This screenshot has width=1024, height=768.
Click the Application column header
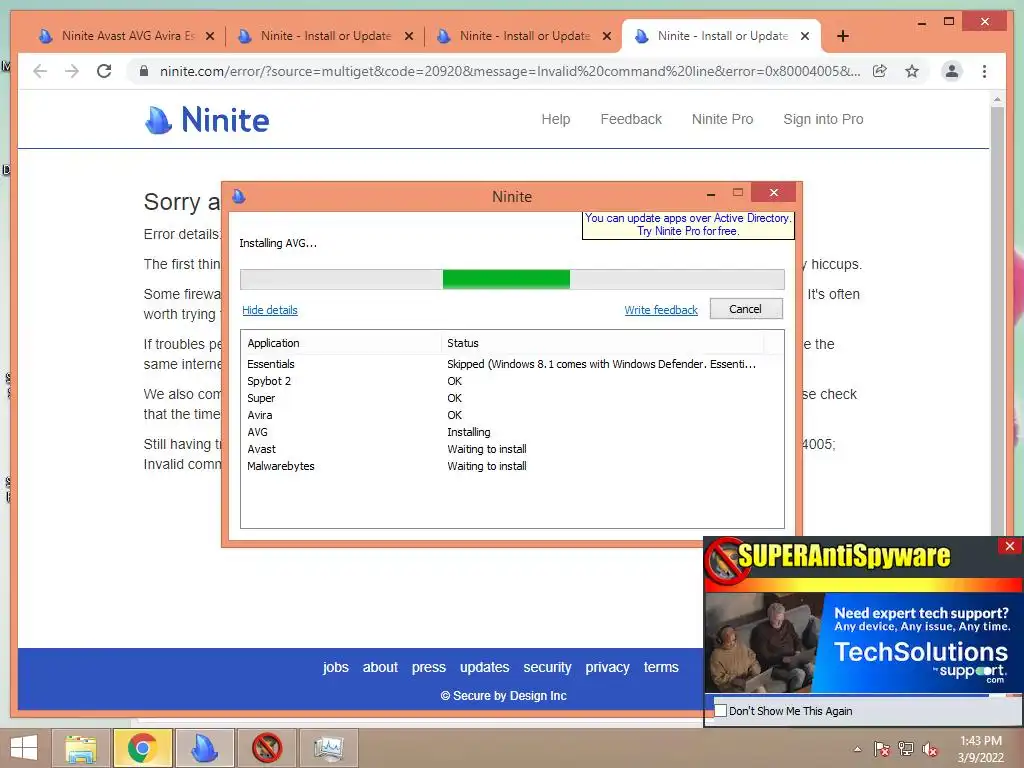tap(341, 343)
